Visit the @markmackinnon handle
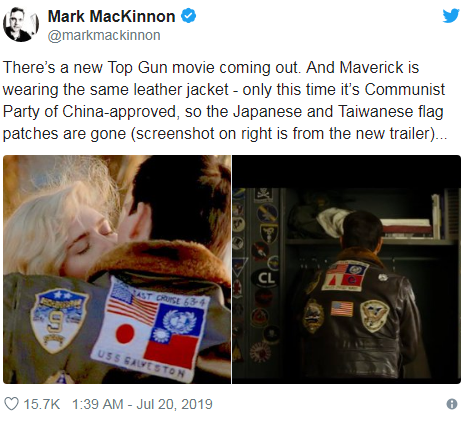 104,35
